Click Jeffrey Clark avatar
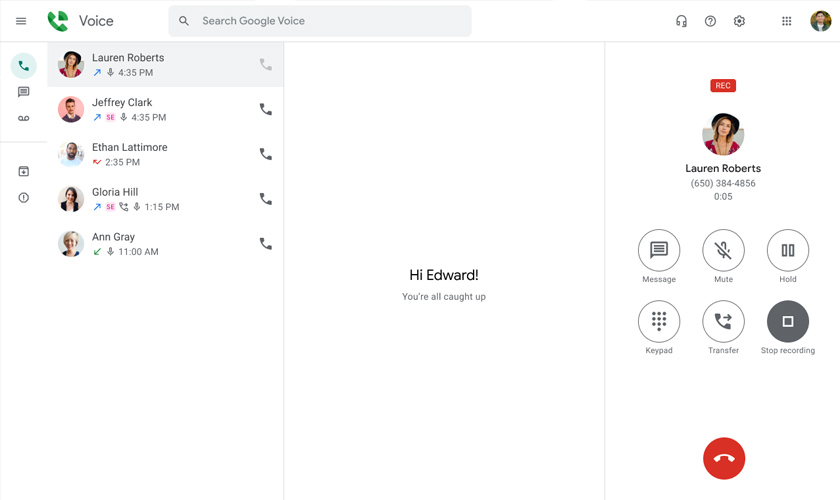This screenshot has height=500, width=840. coord(71,109)
